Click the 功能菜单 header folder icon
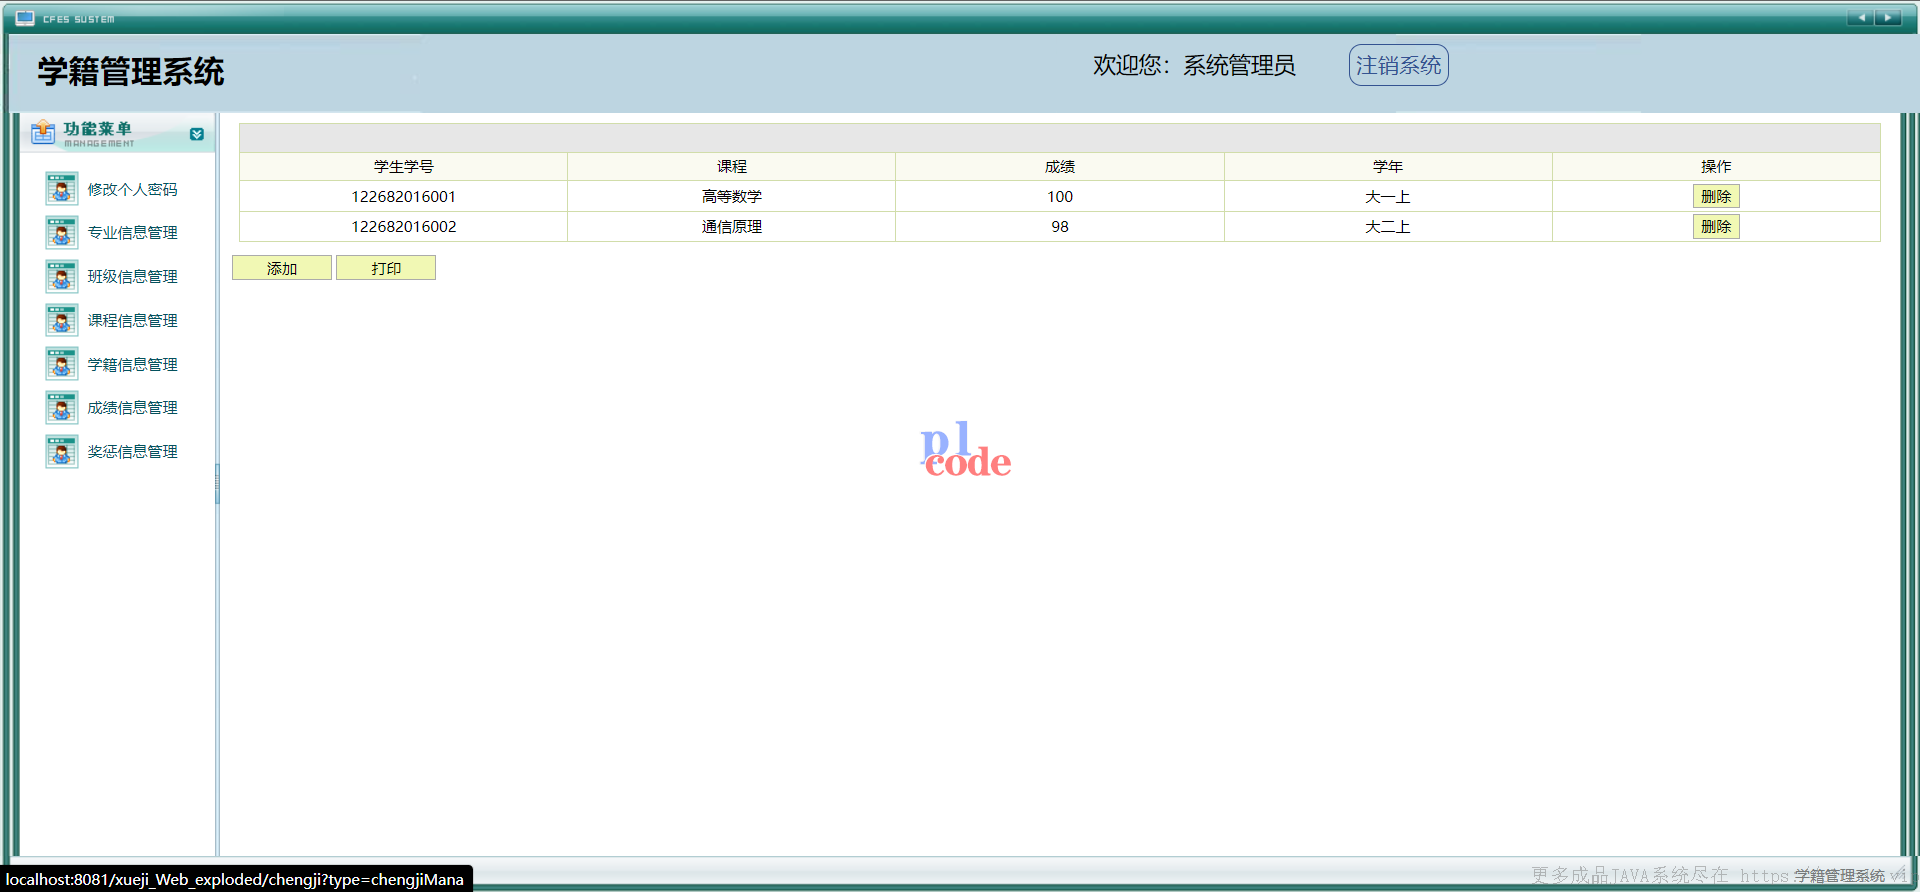 click(43, 132)
